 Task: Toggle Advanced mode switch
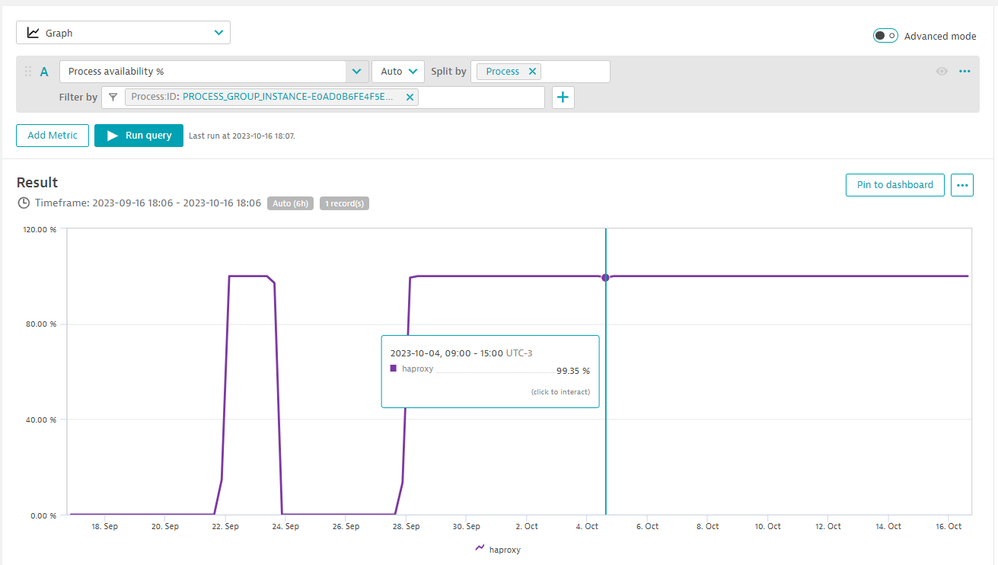click(x=885, y=36)
